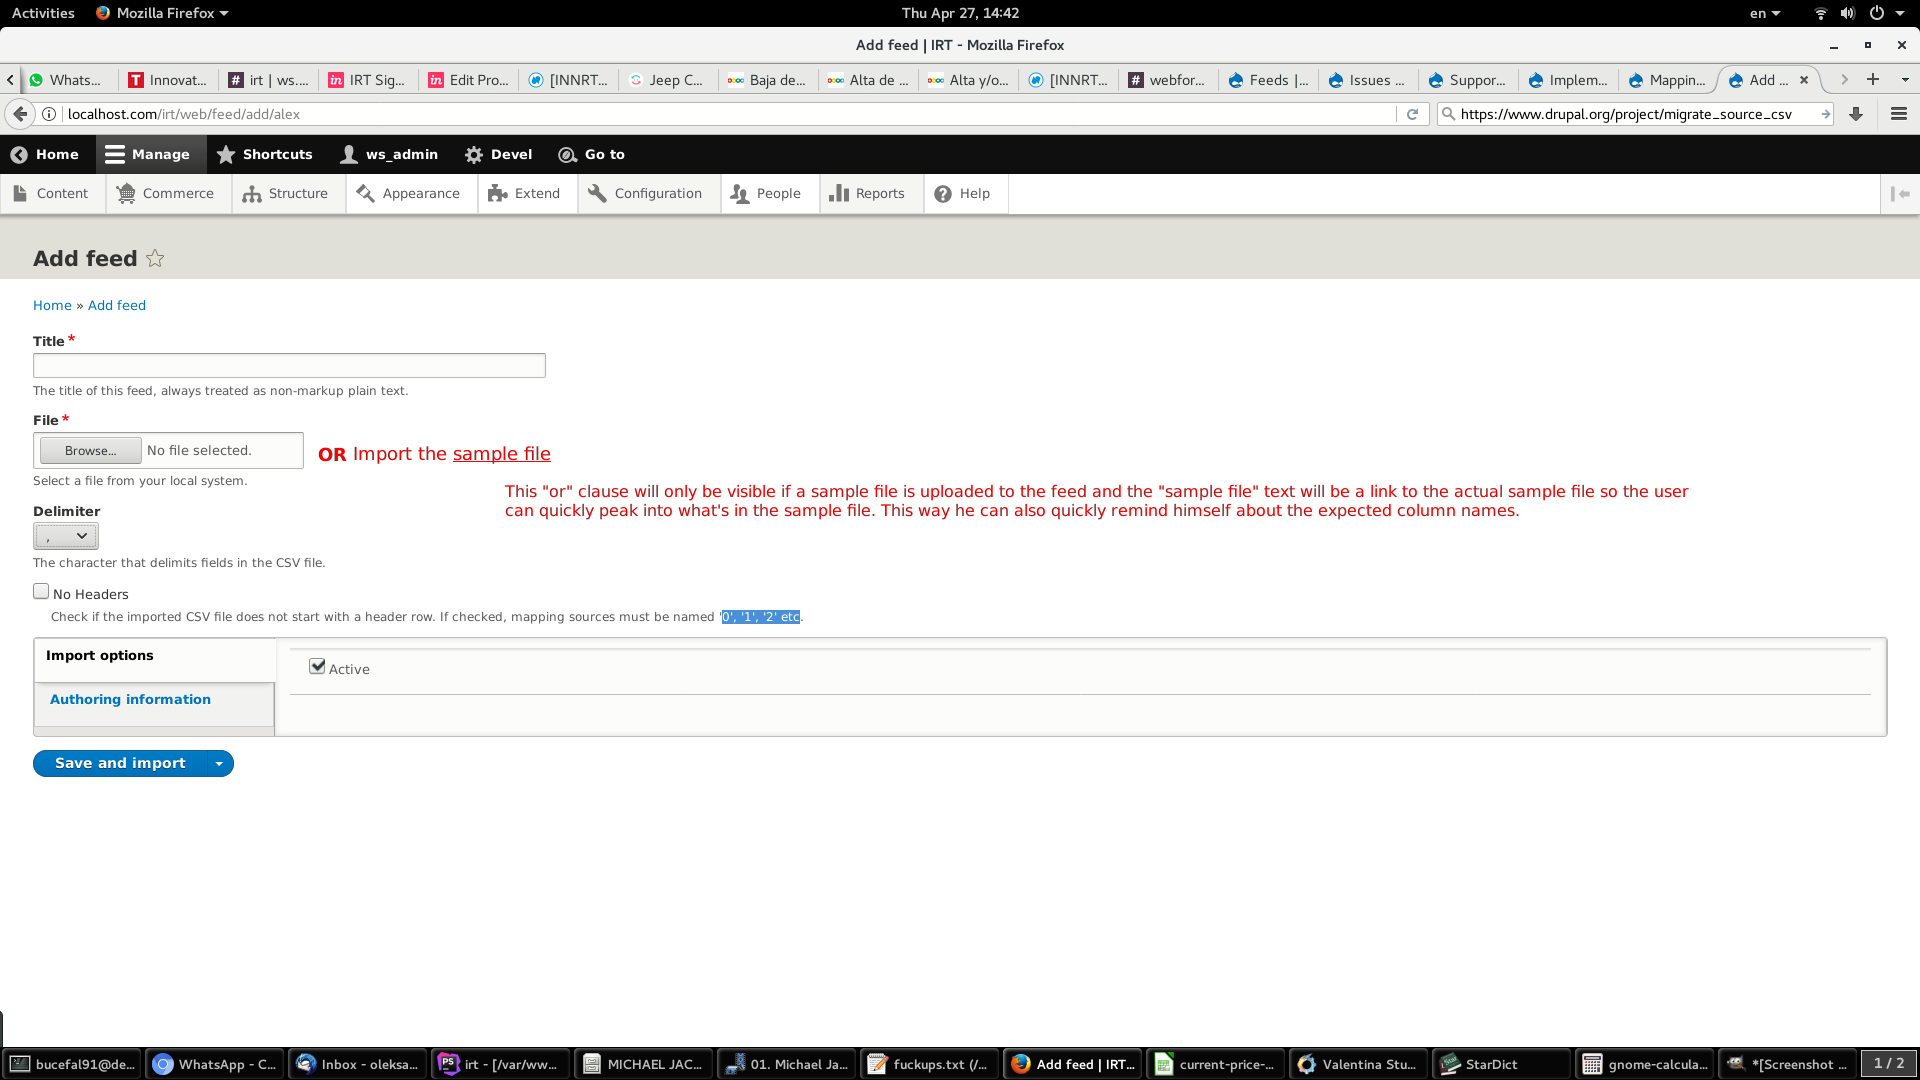This screenshot has width=1920, height=1080.
Task: Open the Firefox hamburger menu
Action: click(1899, 114)
